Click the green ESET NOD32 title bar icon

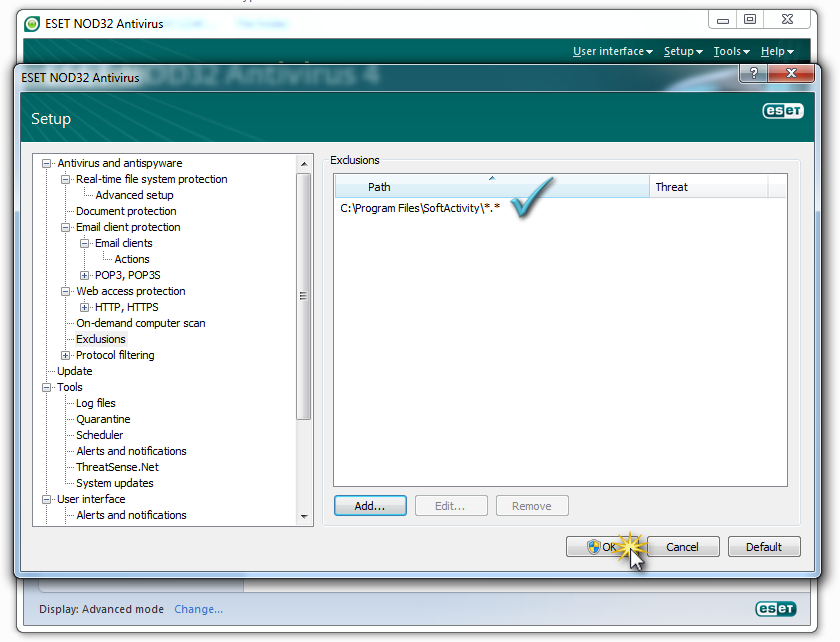(32, 24)
